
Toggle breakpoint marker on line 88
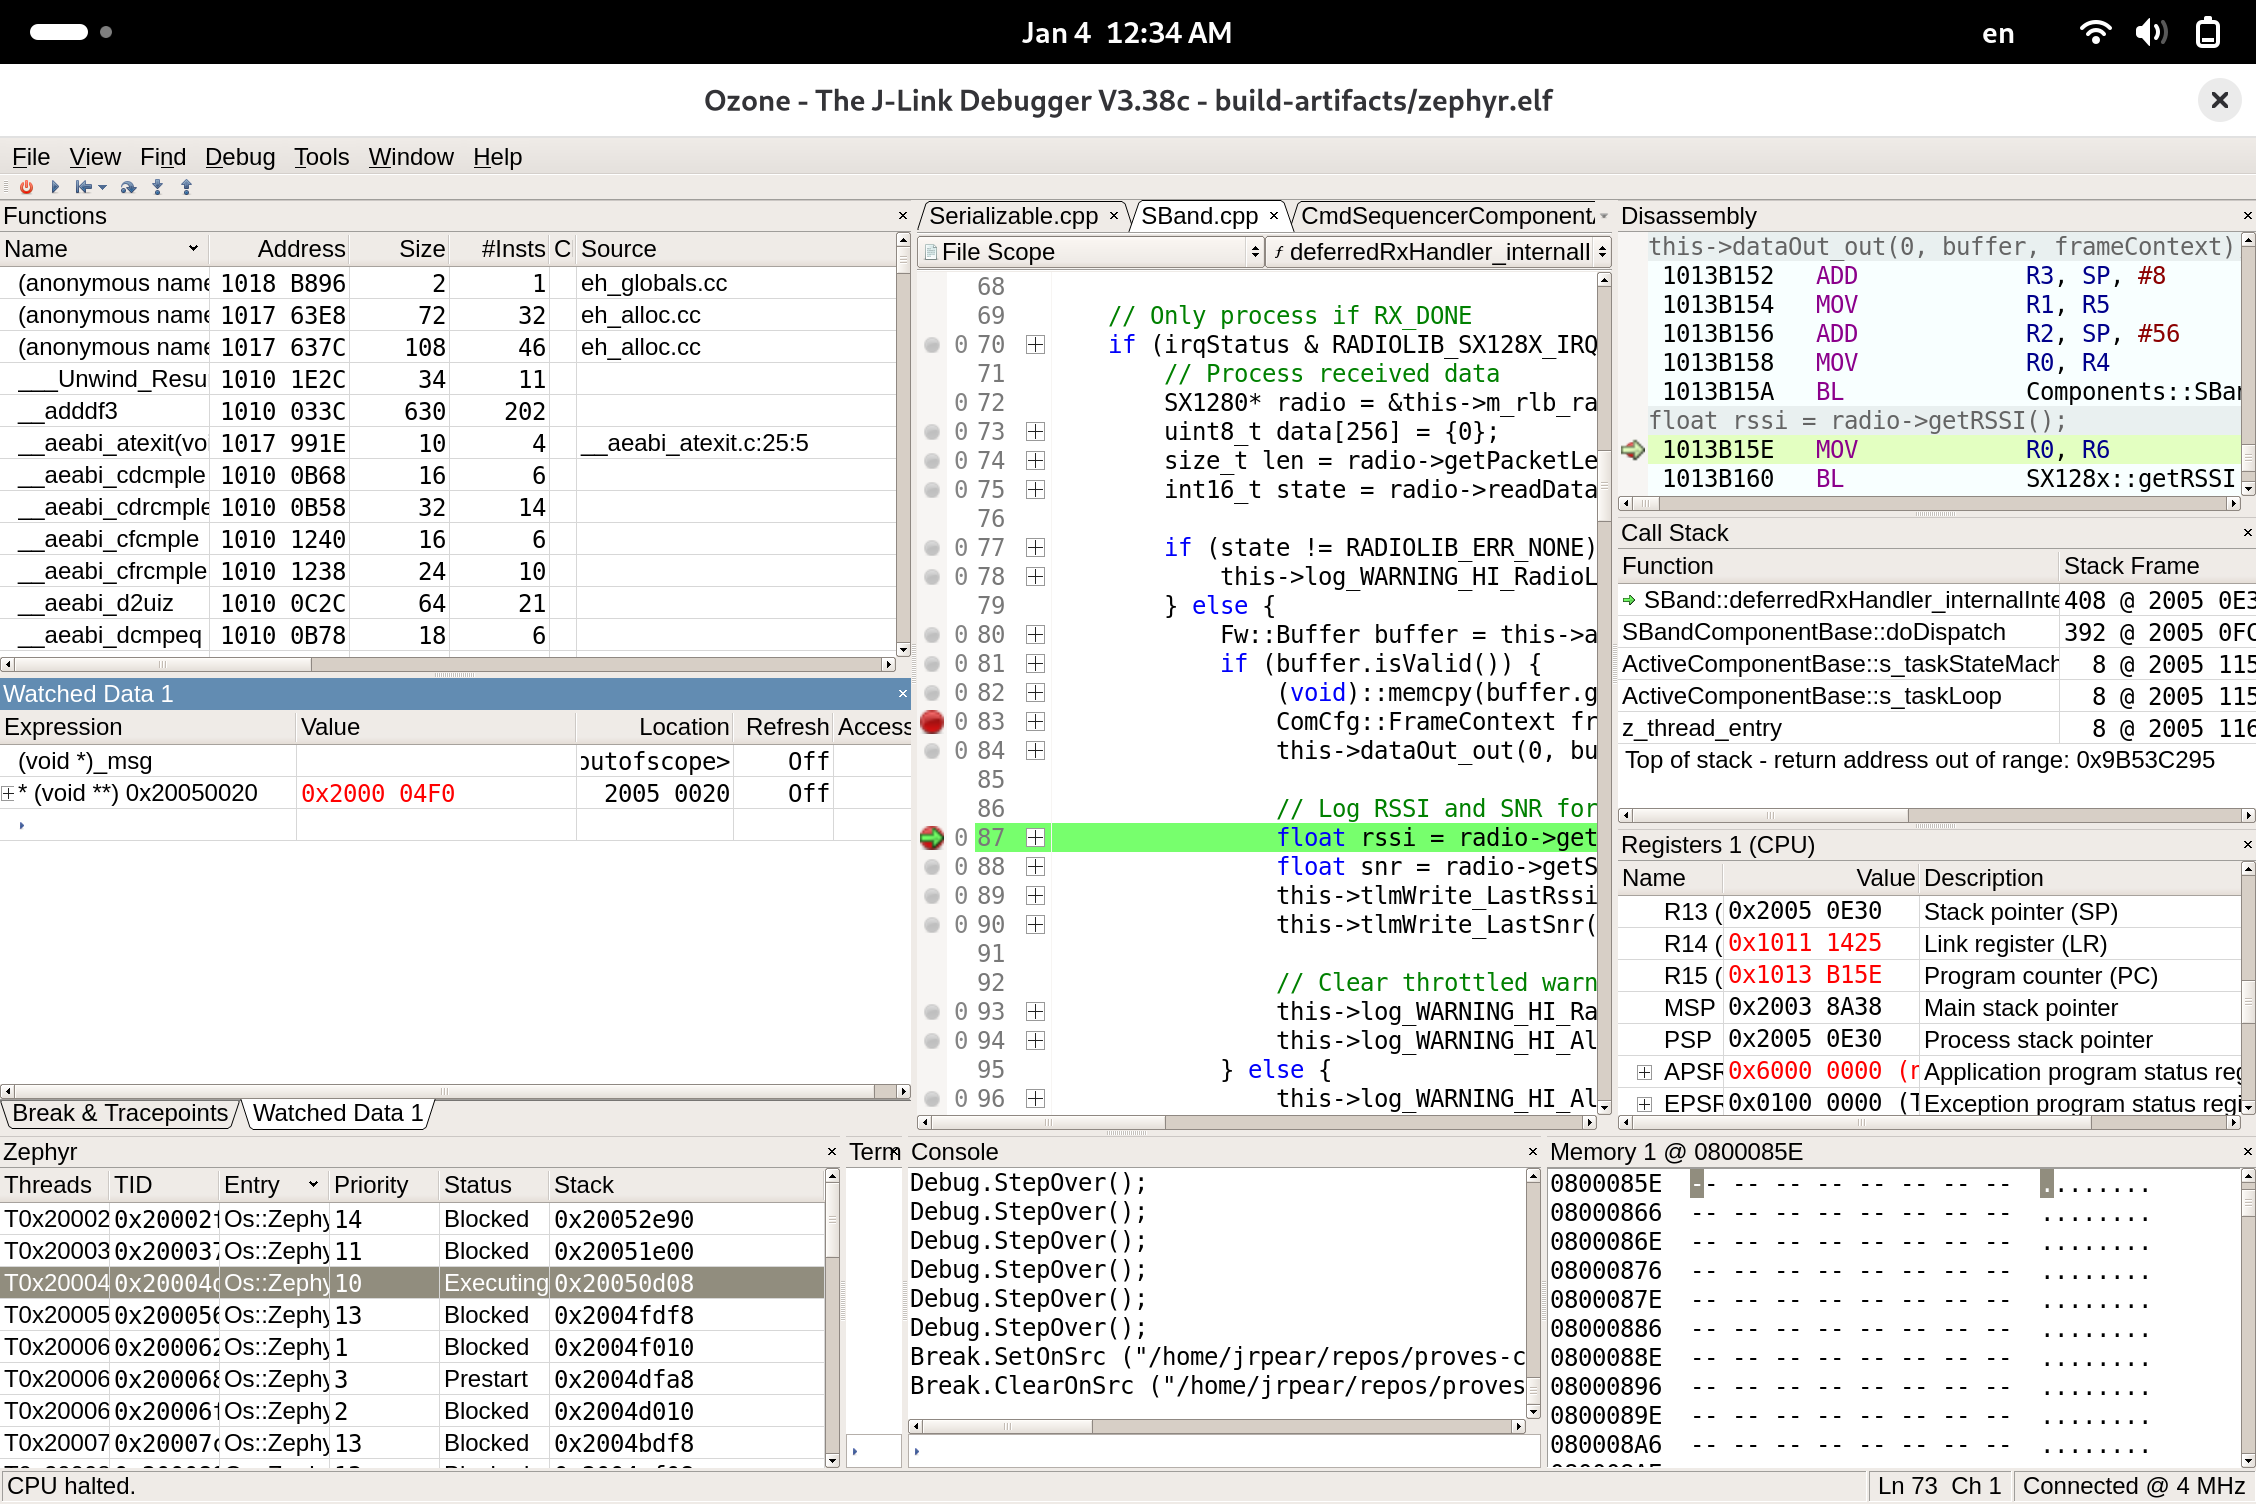pos(932,867)
